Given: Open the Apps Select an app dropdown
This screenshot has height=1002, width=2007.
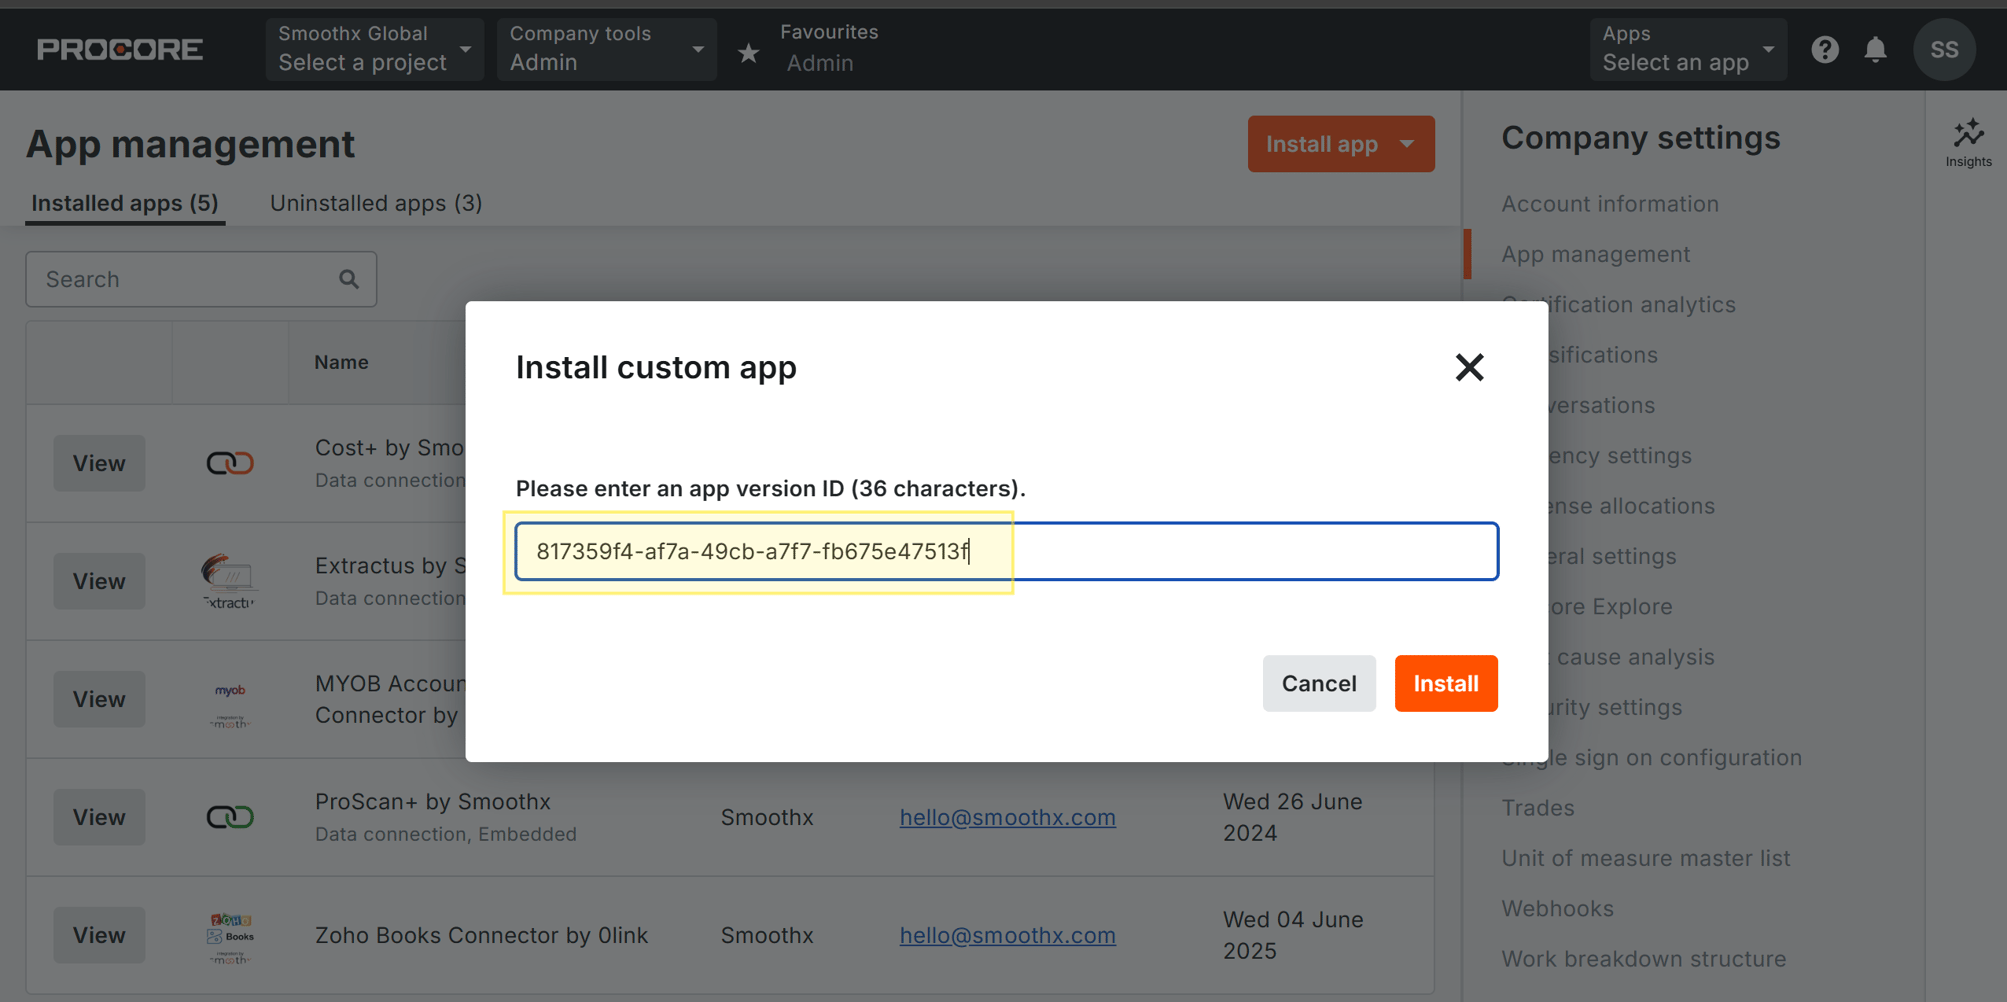Looking at the screenshot, I should [1688, 49].
